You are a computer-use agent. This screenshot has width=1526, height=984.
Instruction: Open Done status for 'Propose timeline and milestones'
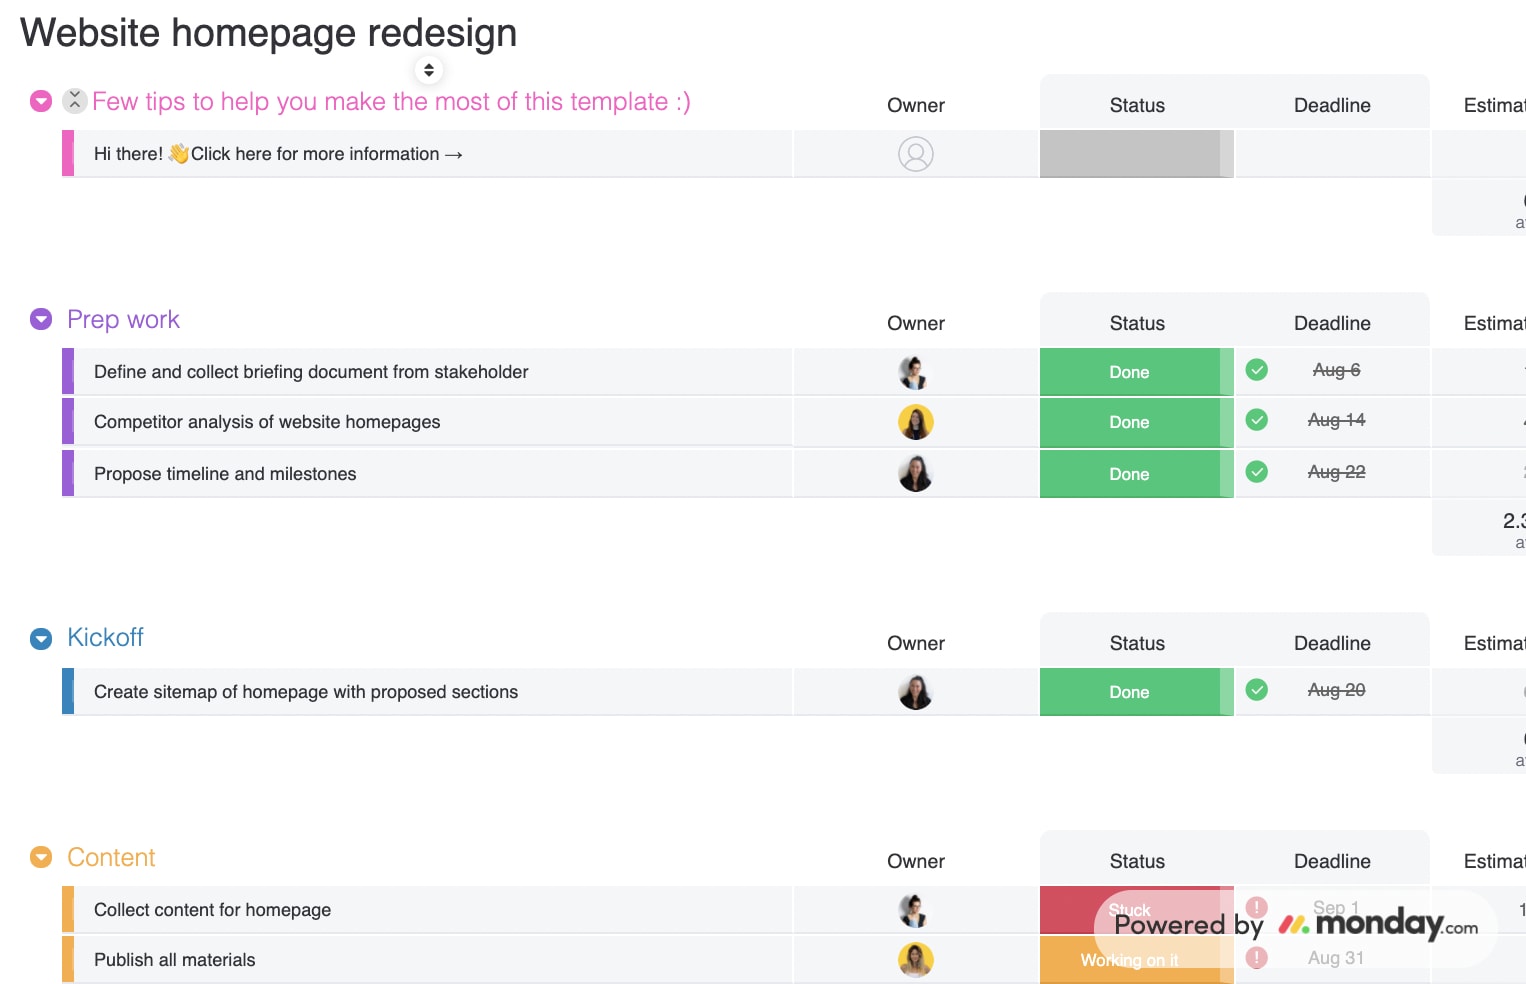[x=1136, y=474]
